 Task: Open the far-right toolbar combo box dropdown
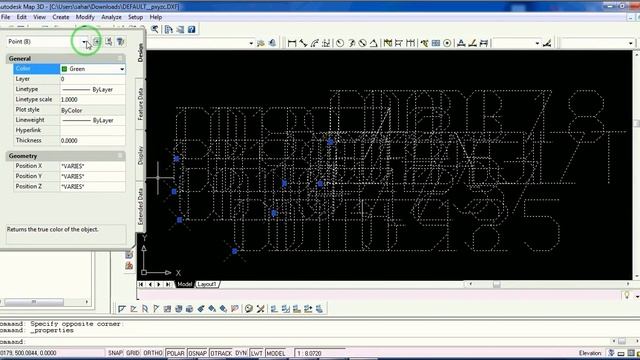[631, 43]
